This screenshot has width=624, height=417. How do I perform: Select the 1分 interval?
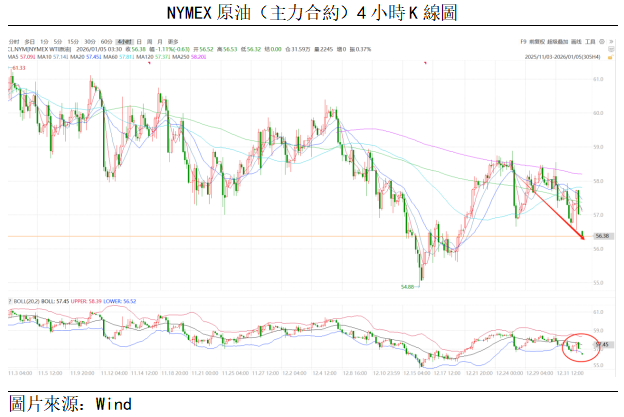pyautogui.click(x=45, y=41)
